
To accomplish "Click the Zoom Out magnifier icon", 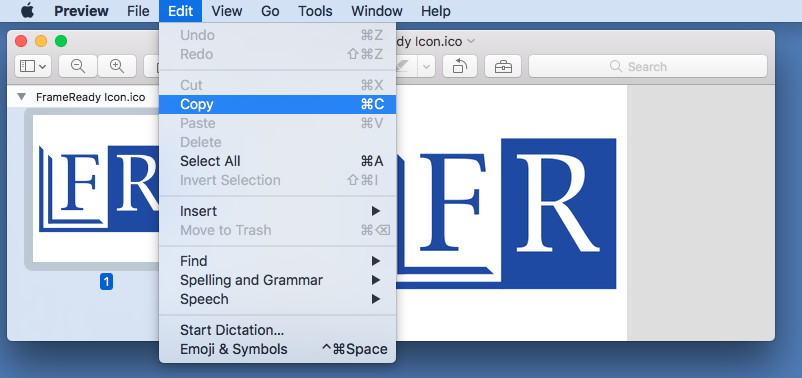I will [x=78, y=66].
